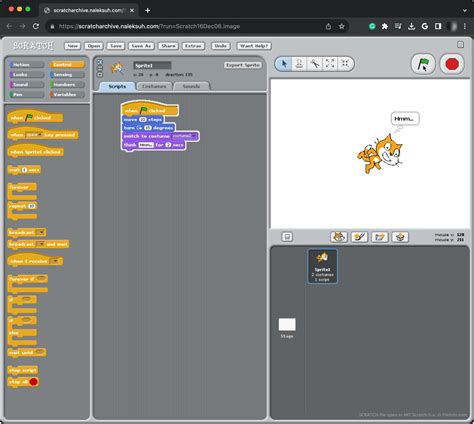Click the Share button
The height and width of the screenshot is (424, 474).
pyautogui.click(x=168, y=46)
